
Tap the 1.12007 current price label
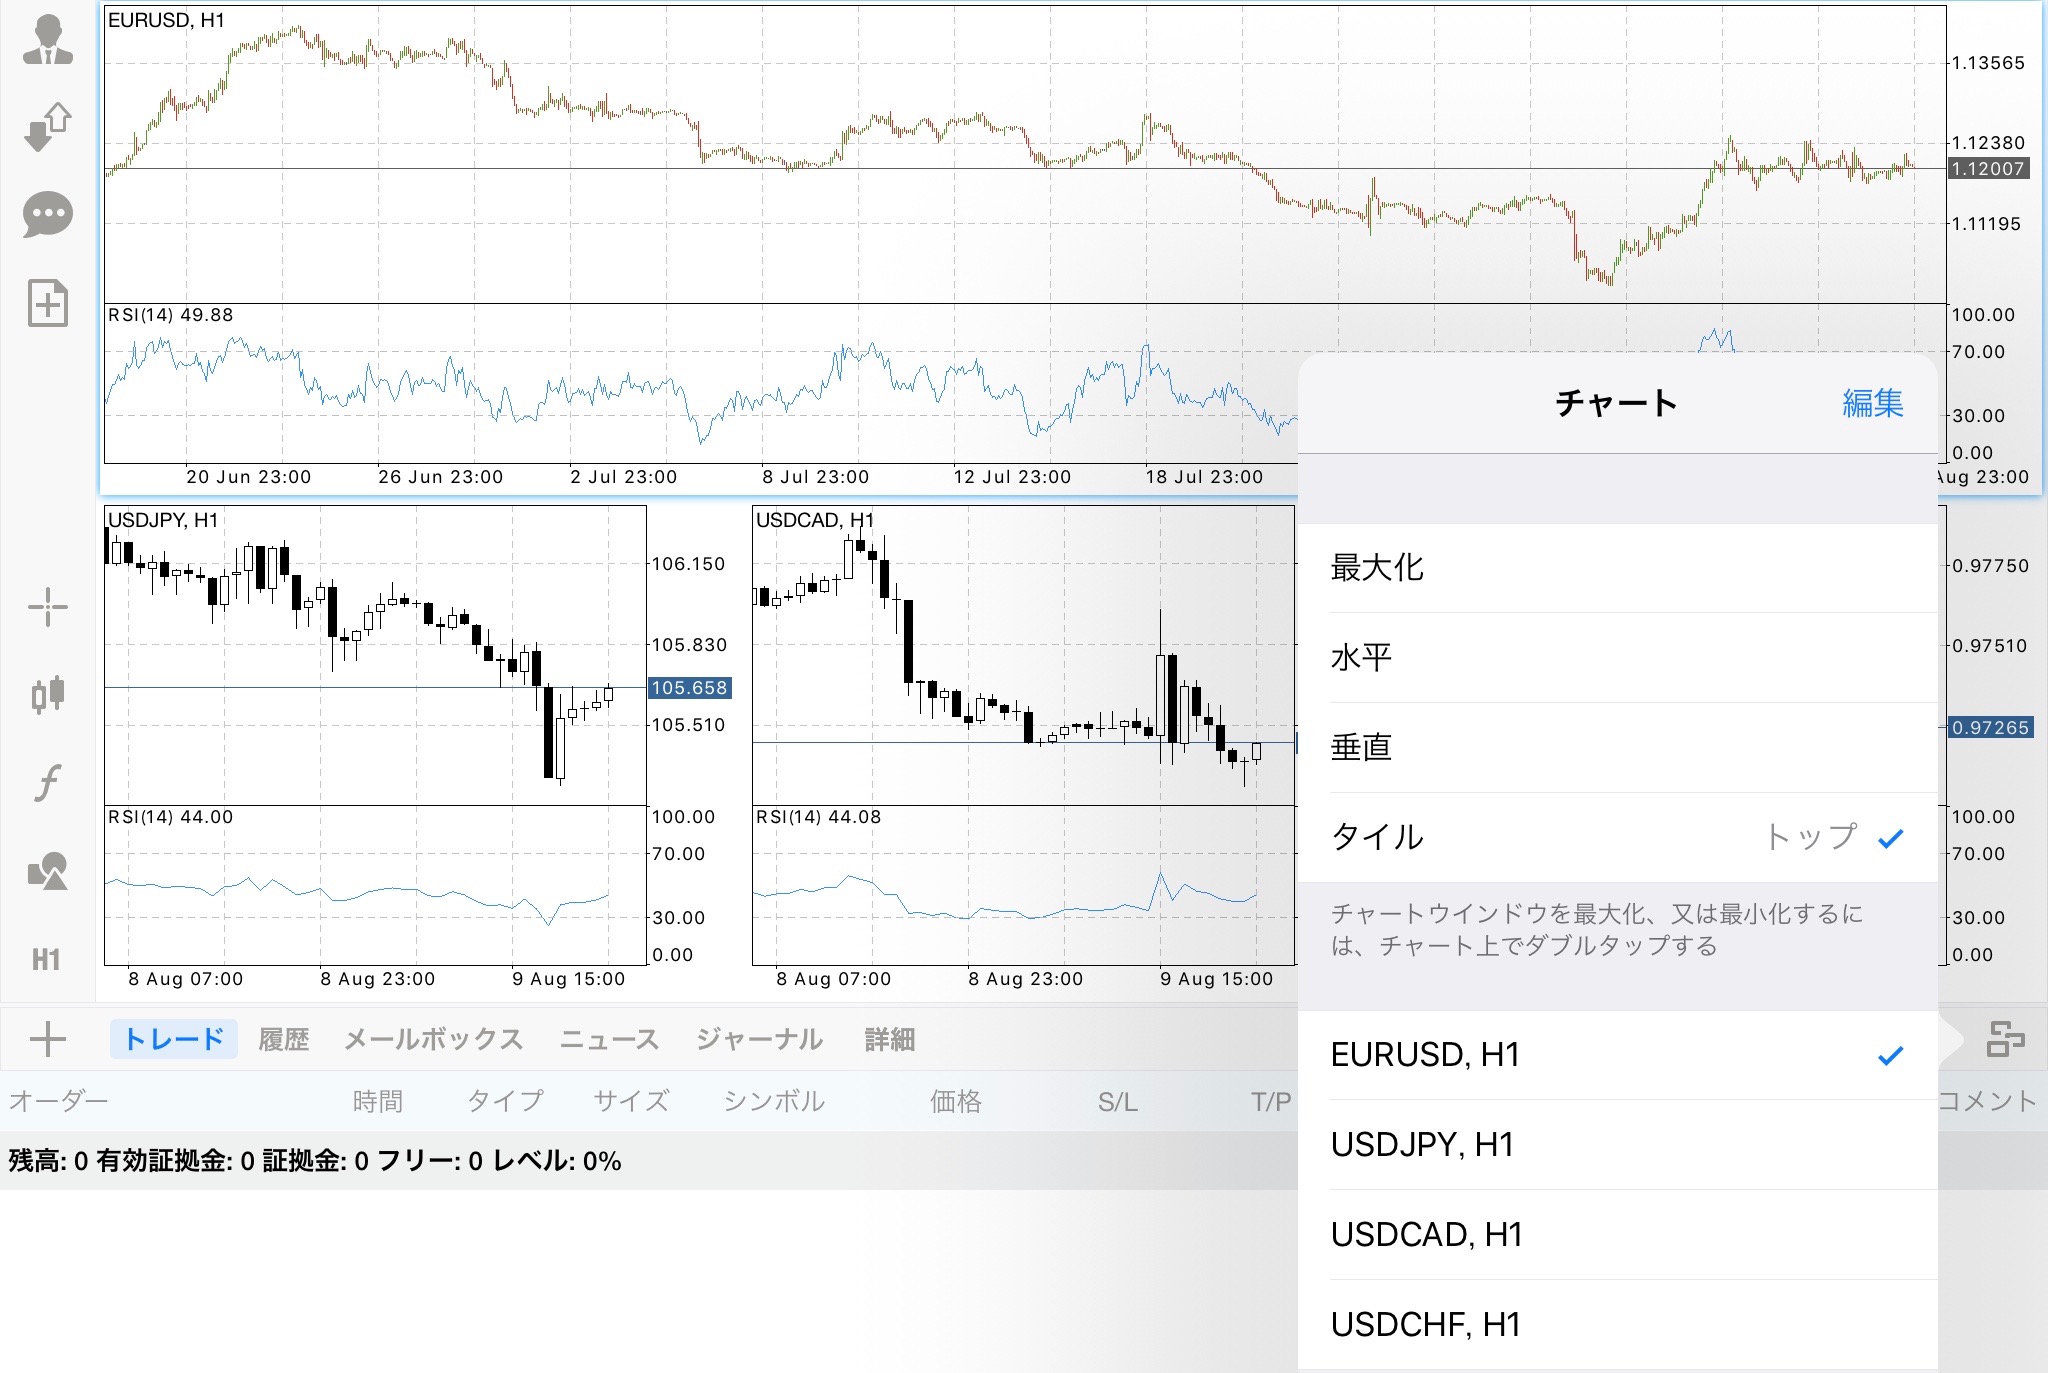(x=1988, y=169)
